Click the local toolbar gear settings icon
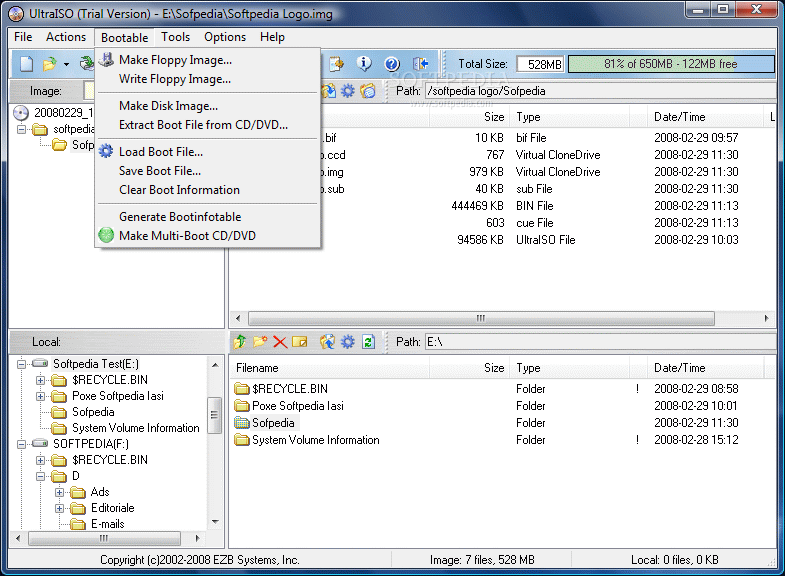Viewport: 785px width, 576px height. 347,342
